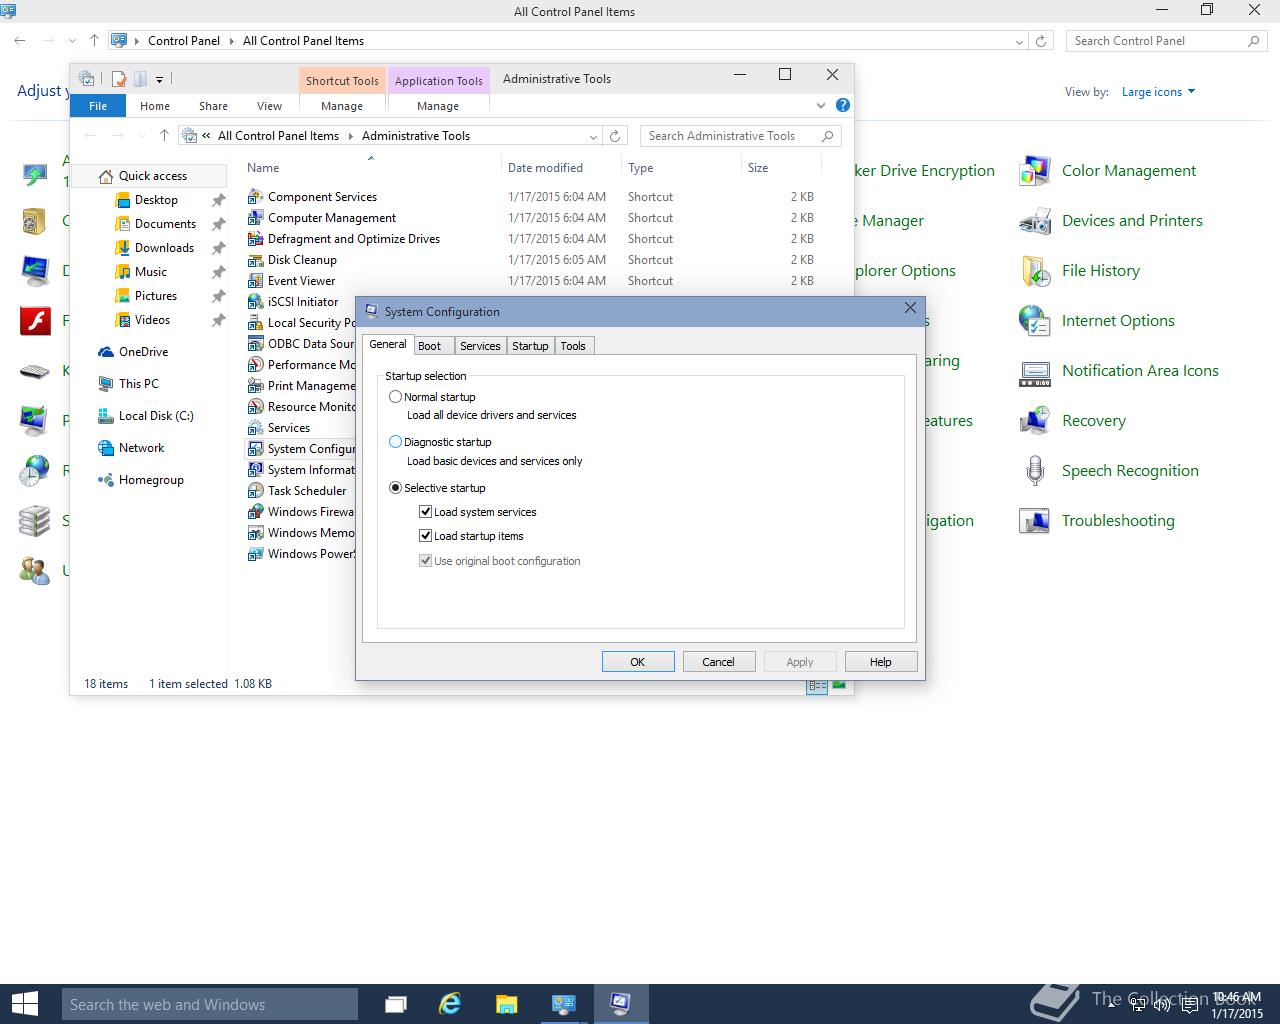
Task: Open the Explorer ribbon Help icon
Action: 843,105
